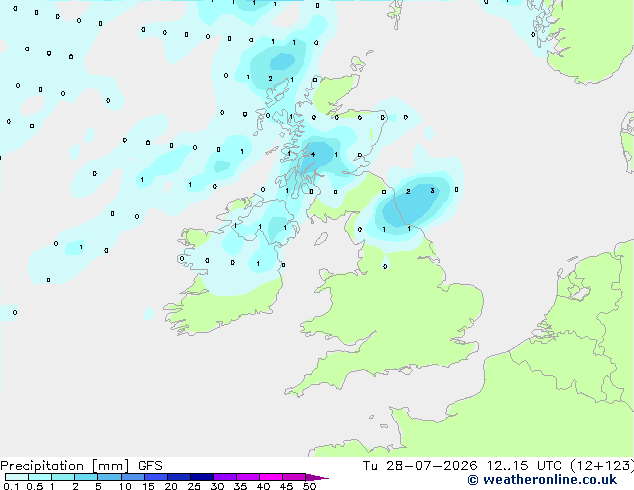The width and height of the screenshot is (634, 490).
Task: Click the magenta swatch between 40 and 45
Action: [x=271, y=477]
